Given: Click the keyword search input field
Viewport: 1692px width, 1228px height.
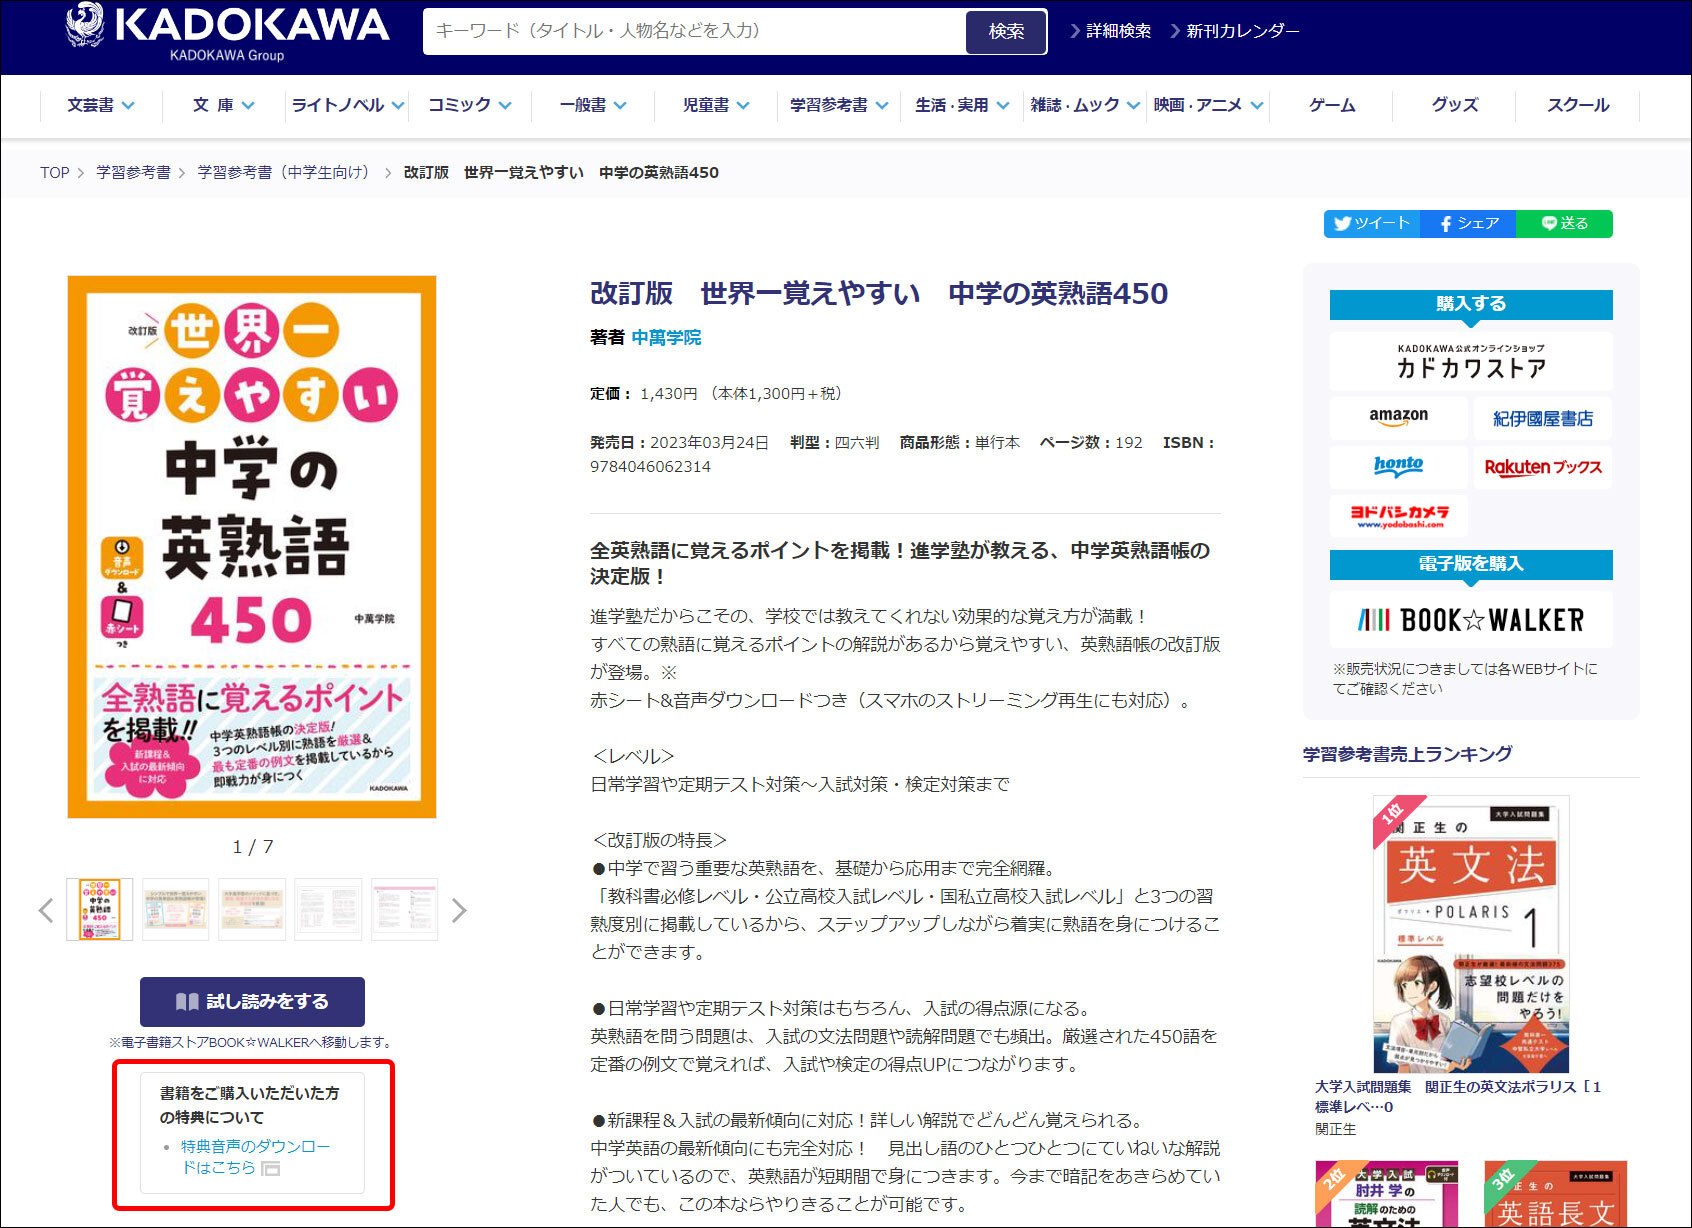Looking at the screenshot, I should [695, 31].
